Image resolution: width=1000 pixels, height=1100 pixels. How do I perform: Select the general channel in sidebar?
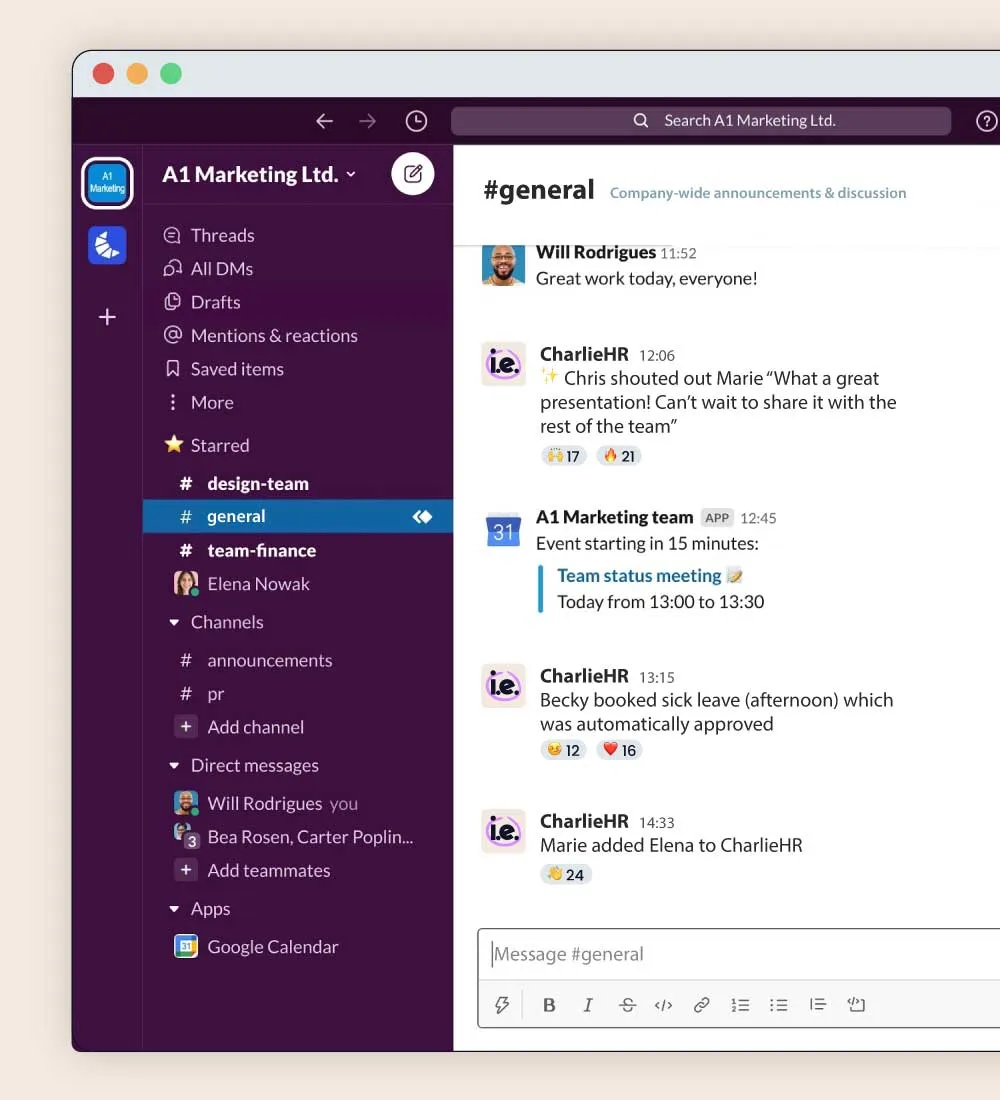(x=298, y=516)
